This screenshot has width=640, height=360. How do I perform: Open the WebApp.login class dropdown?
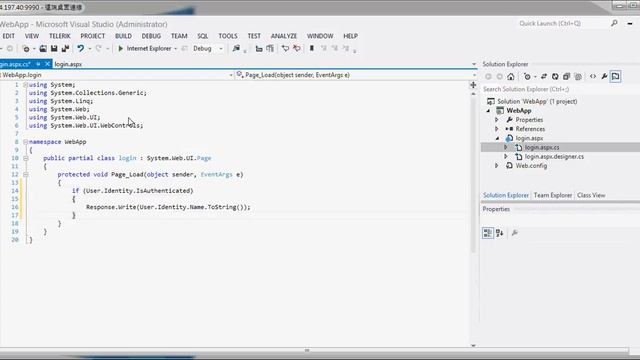pyautogui.click(x=231, y=75)
